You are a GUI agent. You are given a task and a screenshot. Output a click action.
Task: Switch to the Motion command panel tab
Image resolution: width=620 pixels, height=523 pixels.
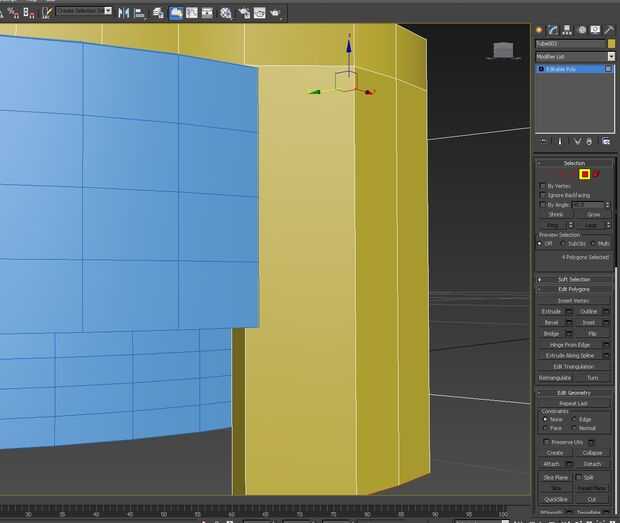(582, 30)
